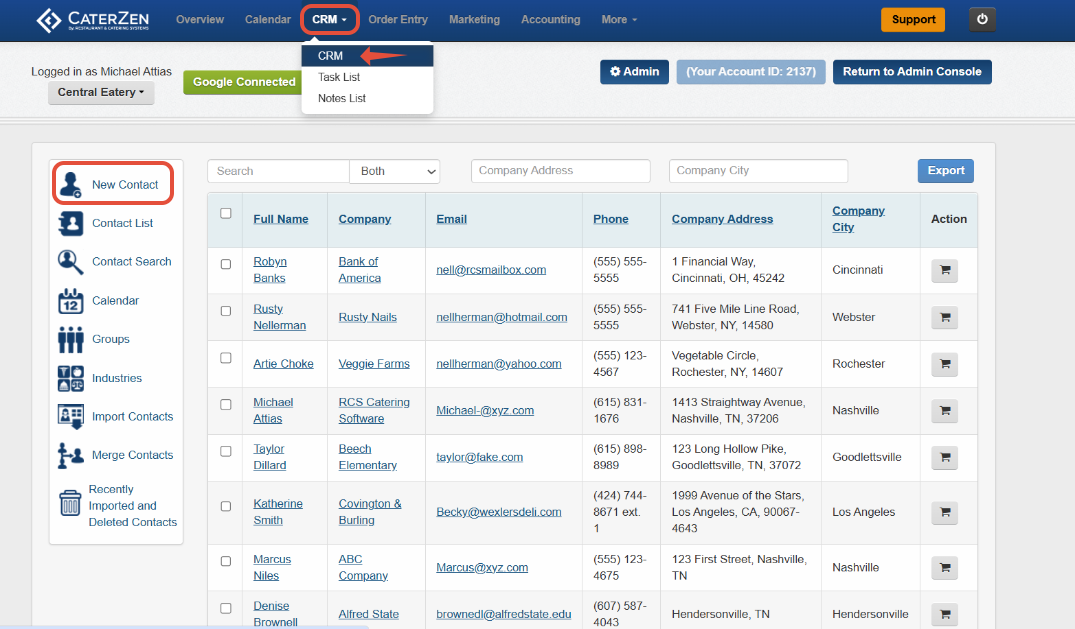Click the Google Connected button

[243, 82]
